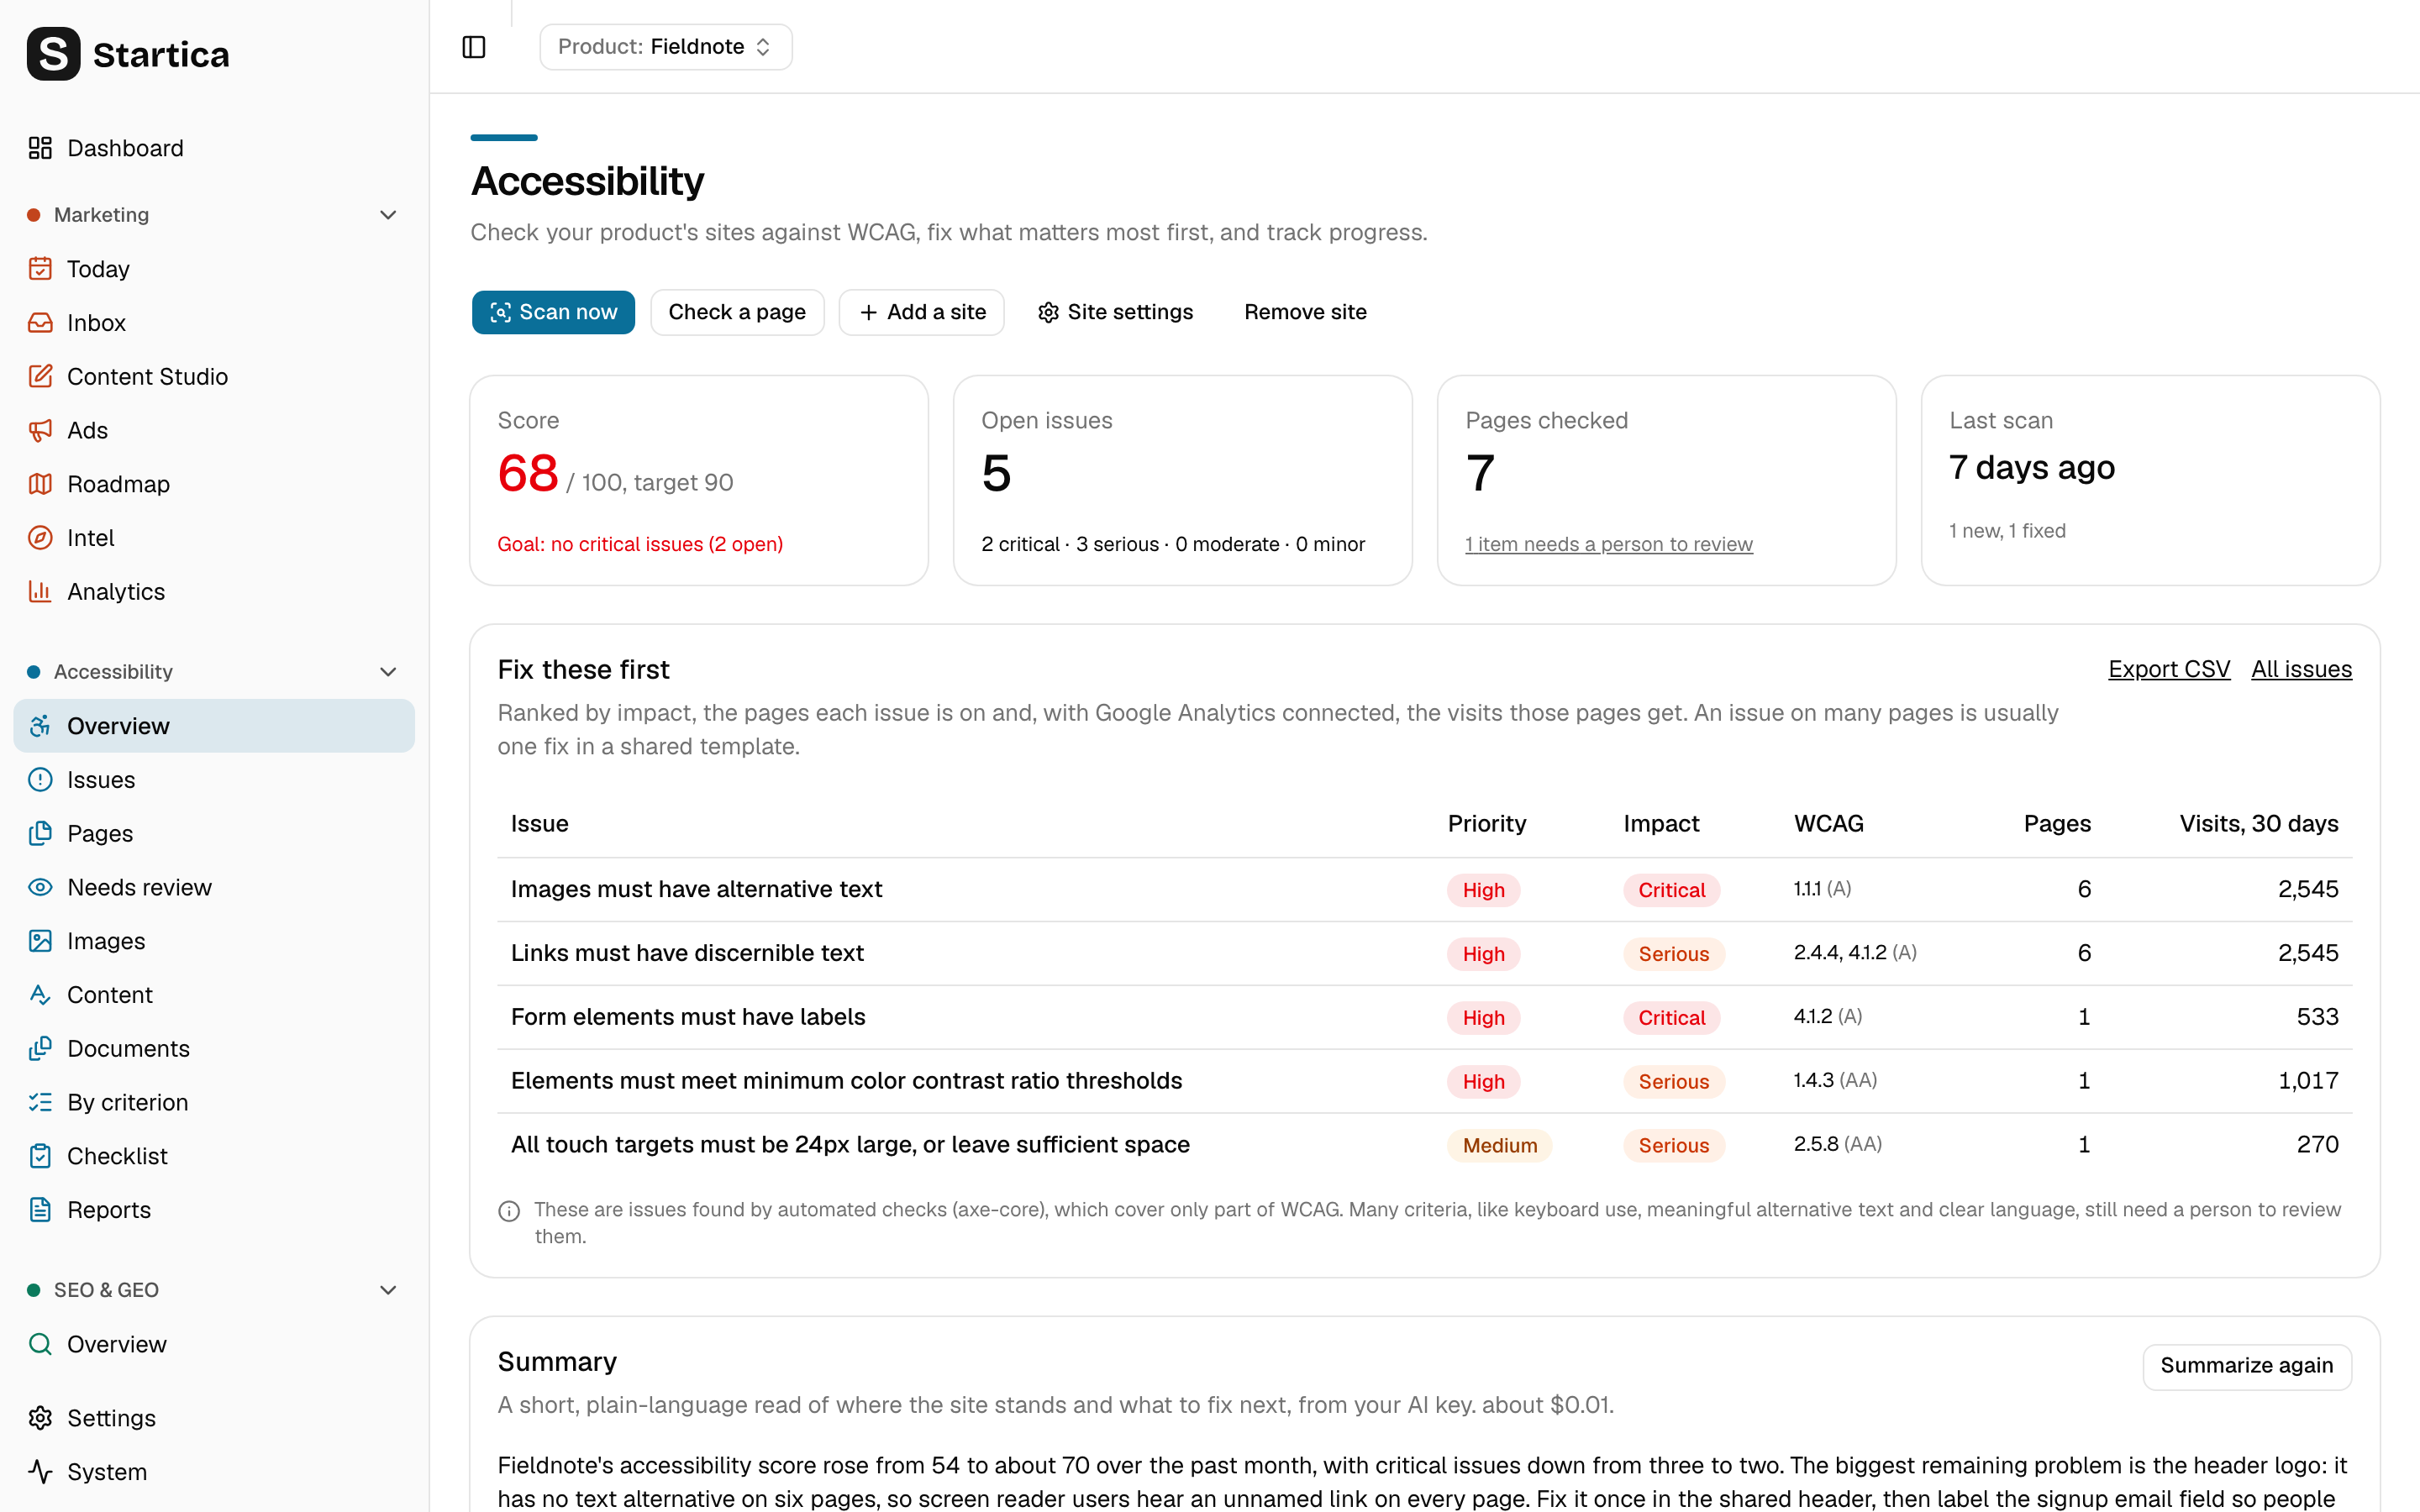
Task: Open Intel in the sidebar
Action: tap(214, 538)
